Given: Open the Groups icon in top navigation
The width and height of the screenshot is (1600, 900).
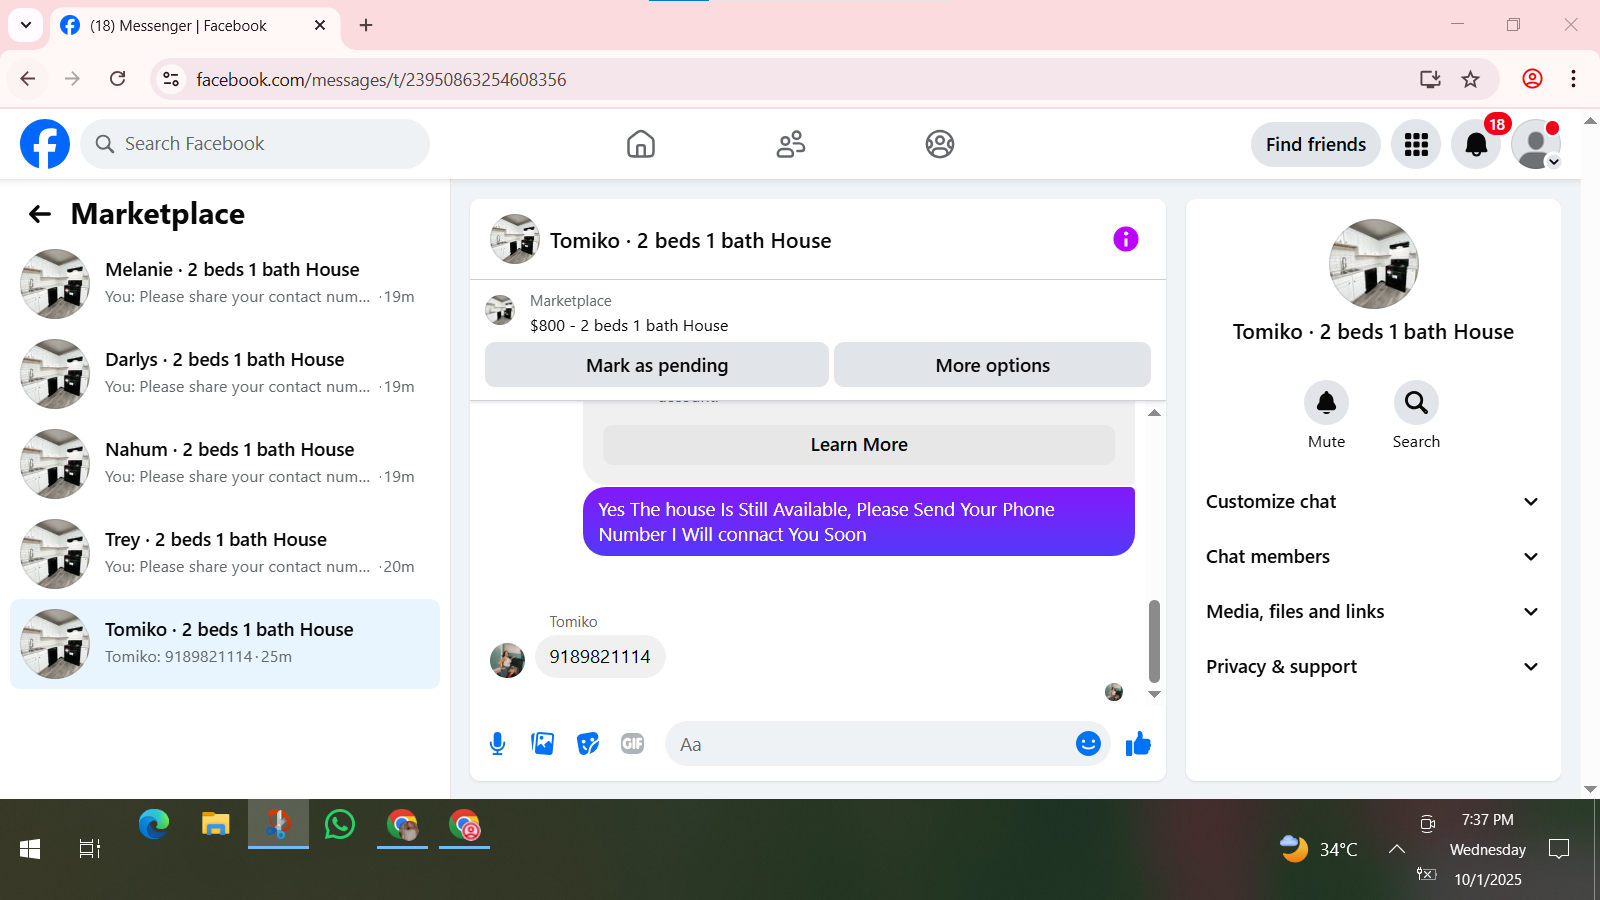Looking at the screenshot, I should pyautogui.click(x=940, y=144).
